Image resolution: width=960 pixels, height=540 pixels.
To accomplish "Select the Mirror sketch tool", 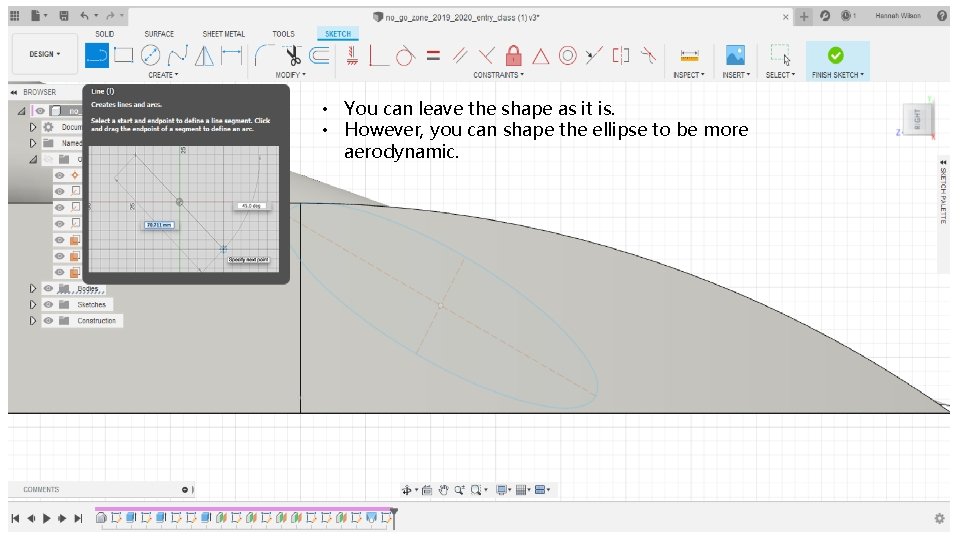I will 204,56.
